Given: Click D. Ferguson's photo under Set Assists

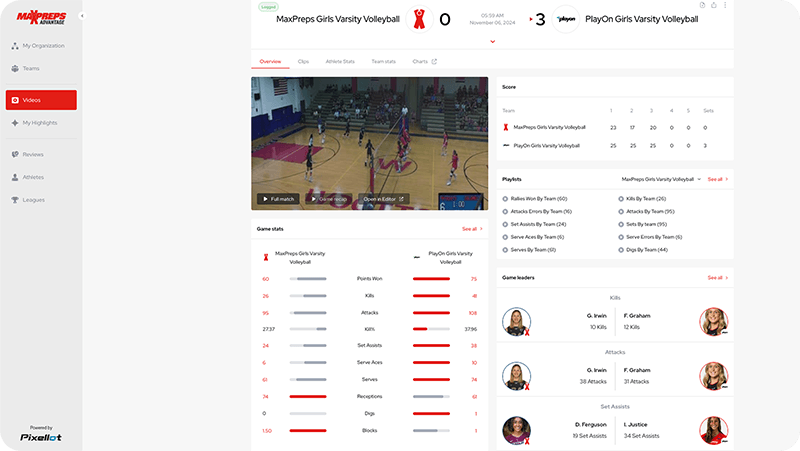Looking at the screenshot, I should point(516,430).
